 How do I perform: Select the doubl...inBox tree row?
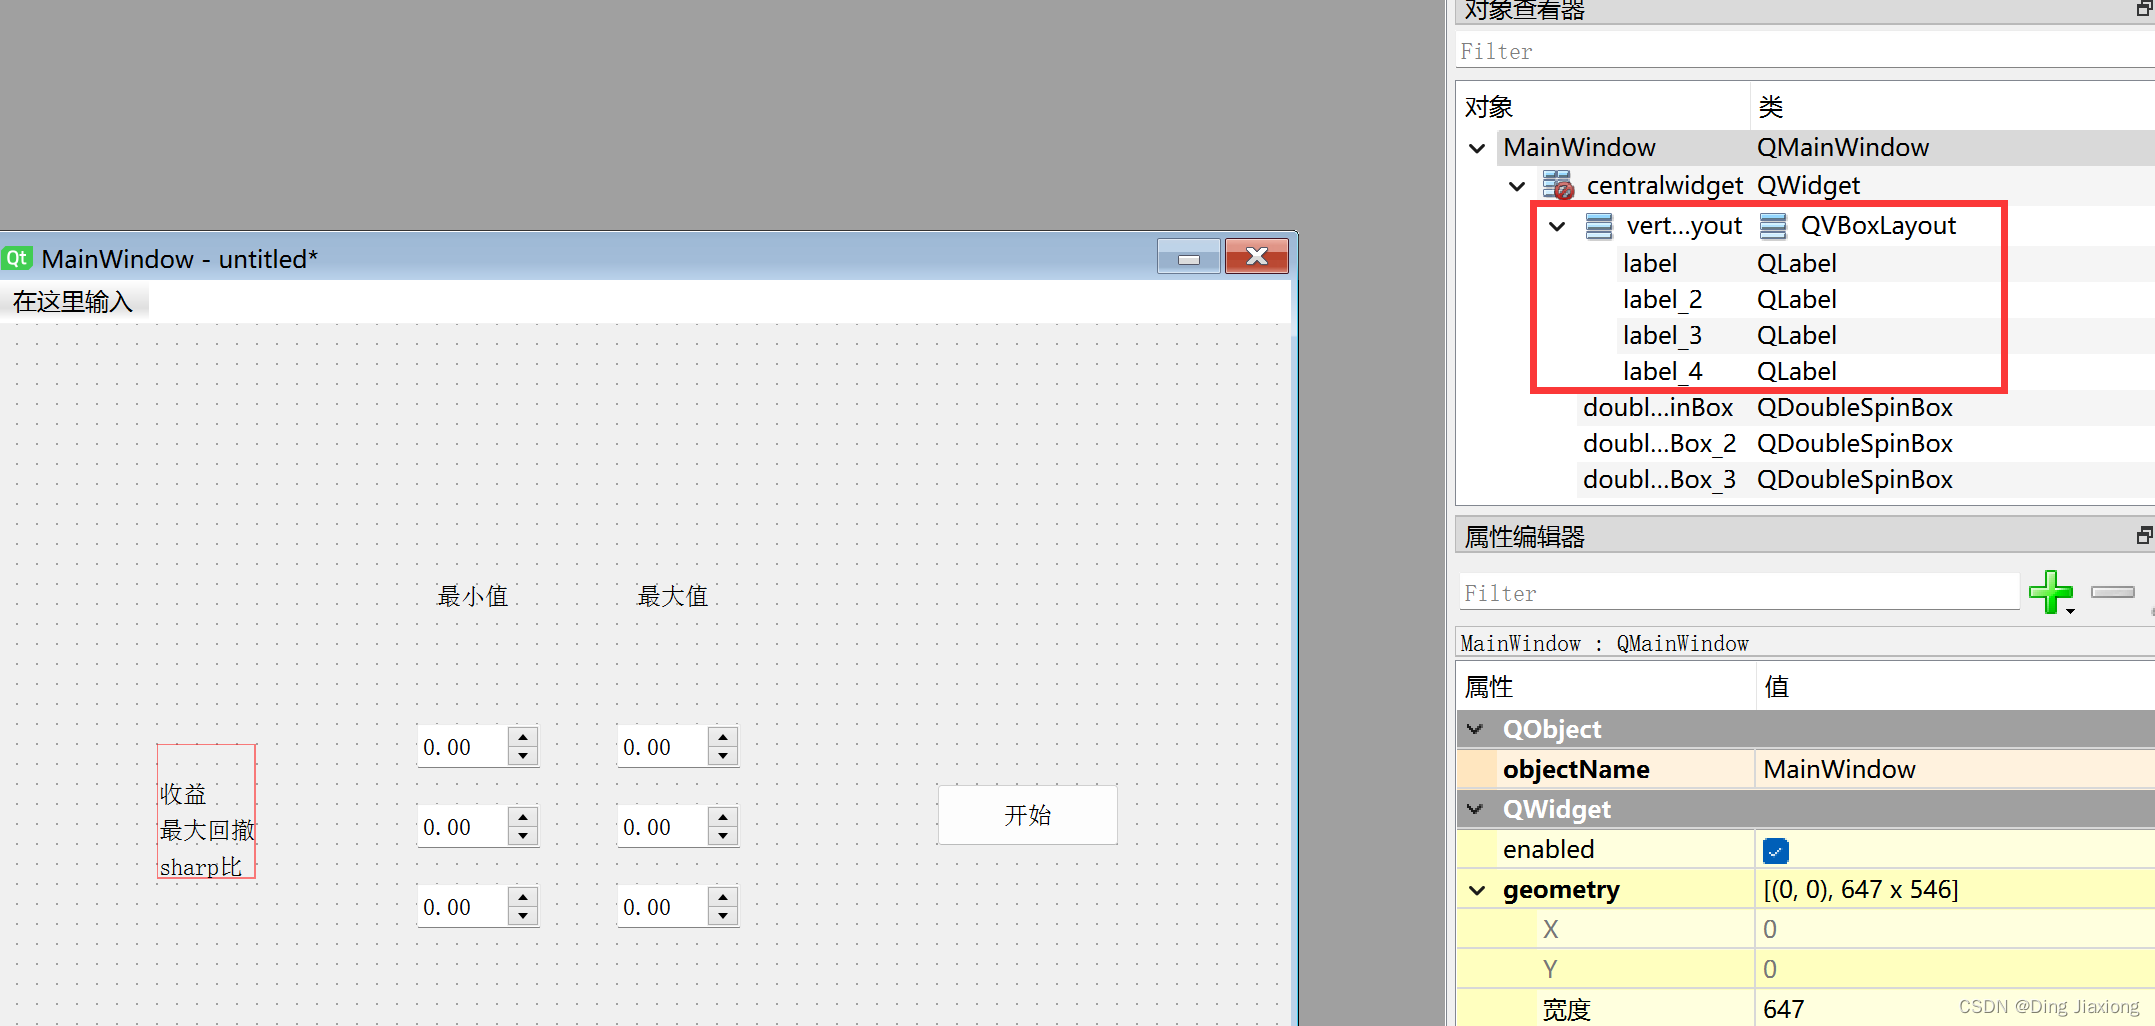click(1865, 408)
